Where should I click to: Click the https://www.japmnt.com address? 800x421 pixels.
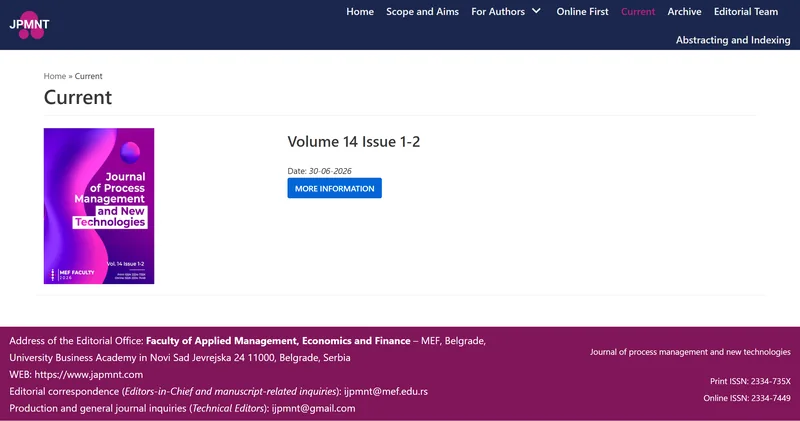coord(89,375)
